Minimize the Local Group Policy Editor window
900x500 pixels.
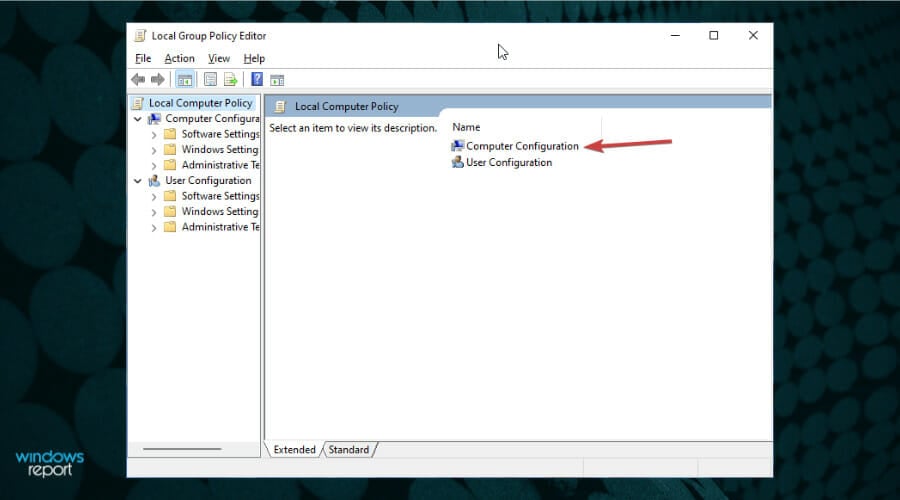click(676, 36)
